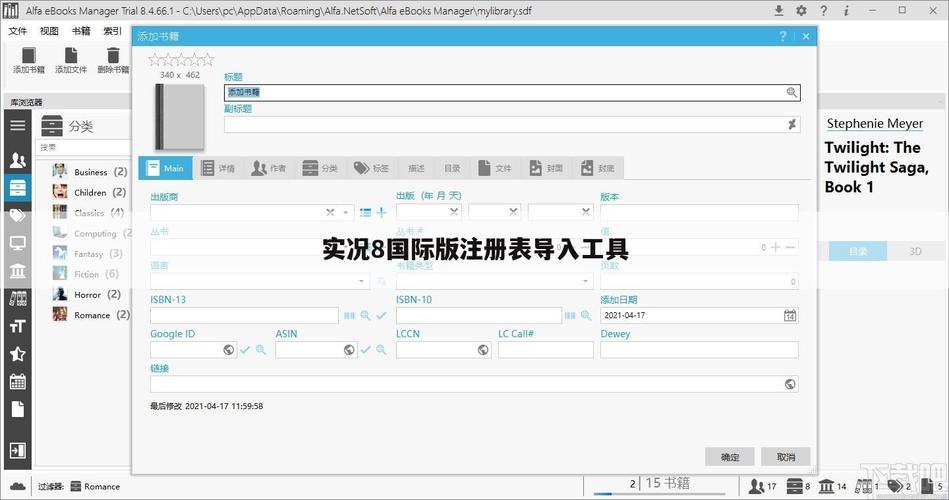Switch to the 详情 tab

pos(218,168)
